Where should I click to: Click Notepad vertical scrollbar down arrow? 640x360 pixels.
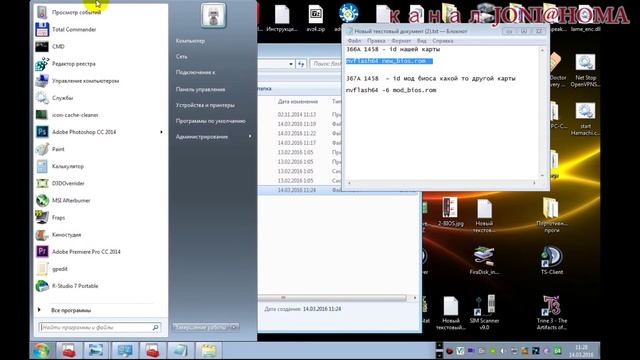542,176
